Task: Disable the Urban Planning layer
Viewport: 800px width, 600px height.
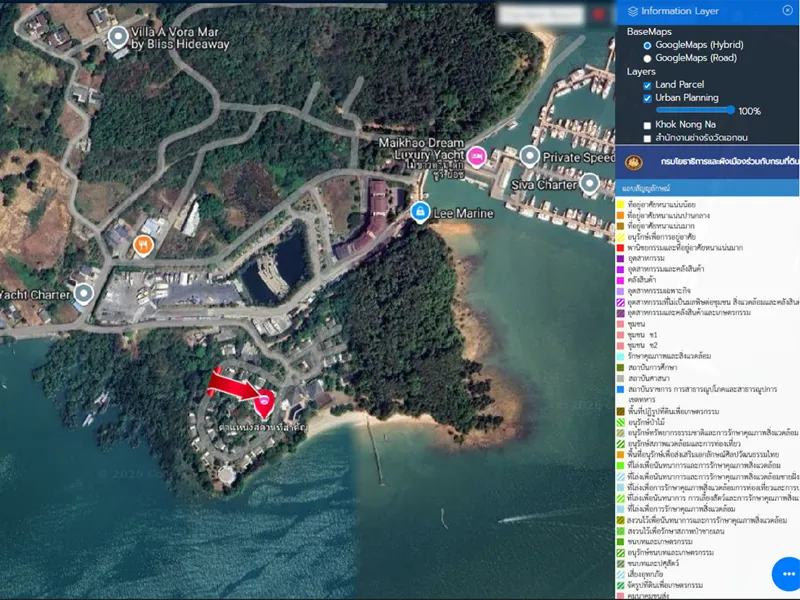Action: click(647, 99)
